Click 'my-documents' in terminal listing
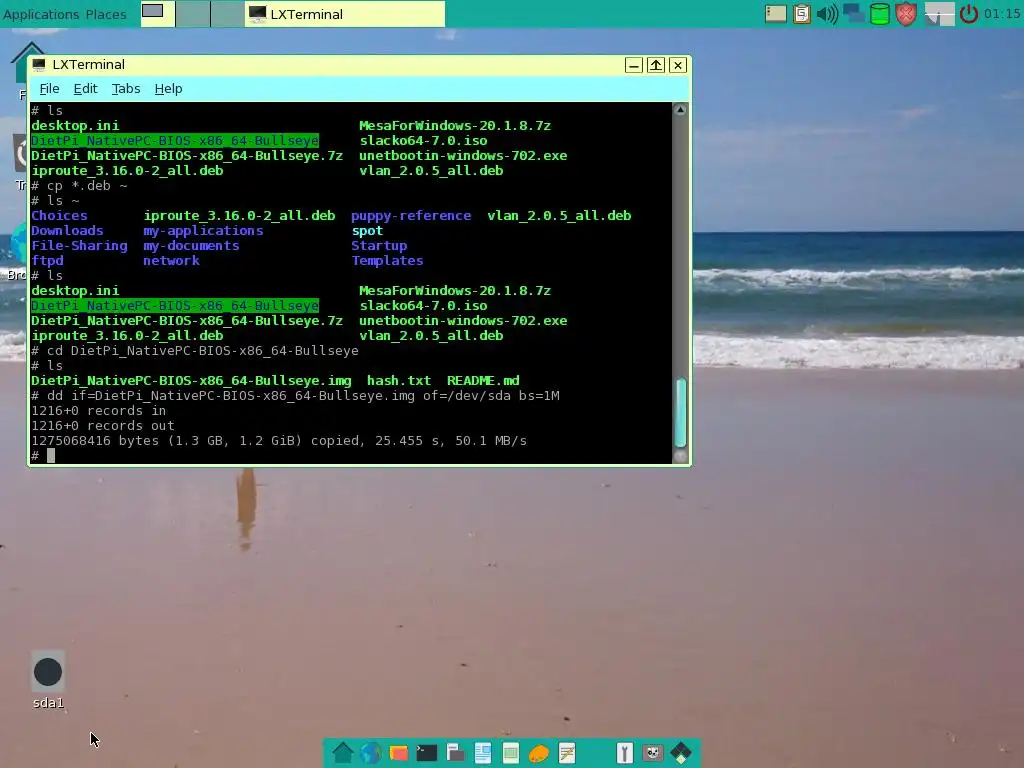The image size is (1024, 768). coord(191,246)
